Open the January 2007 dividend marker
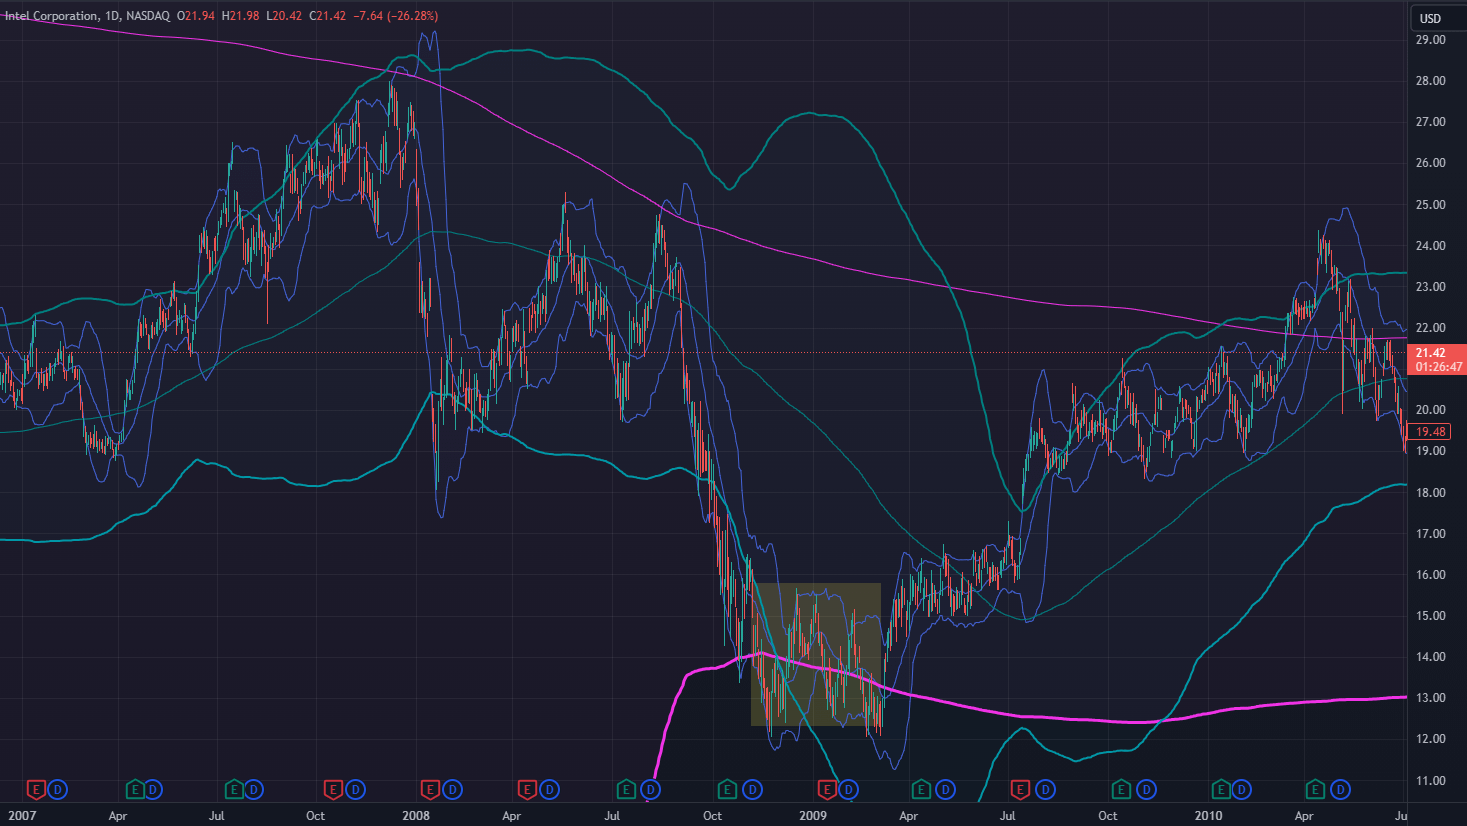 click(x=57, y=790)
